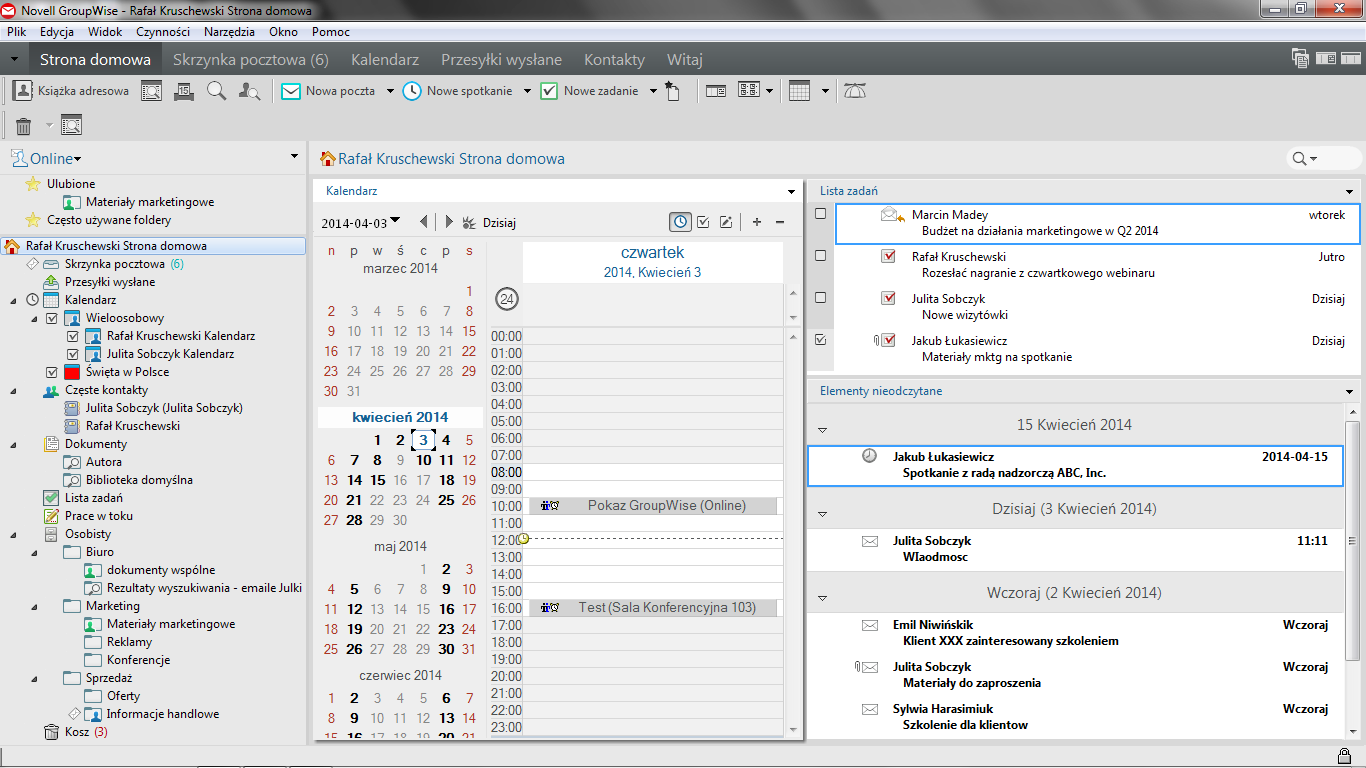Click the plus icon in calendar panel
Screen dimensions: 1366x768
tap(757, 222)
